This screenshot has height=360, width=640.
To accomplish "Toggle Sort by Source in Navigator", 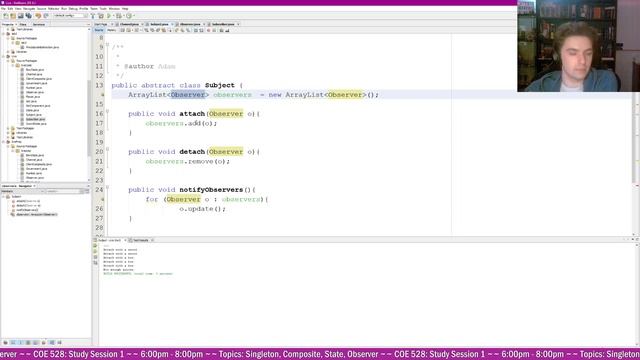I will pos(60,342).
